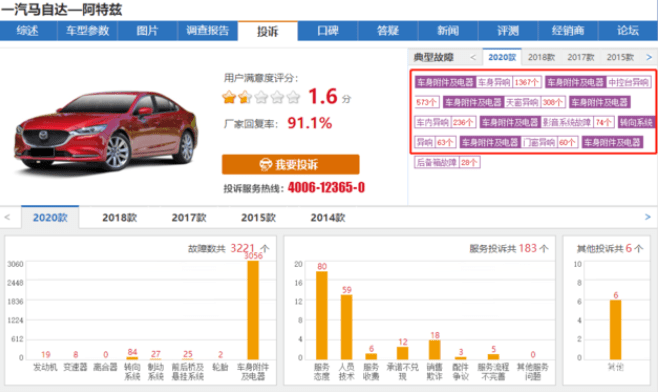Click the 后备箱故障 28个 tag
Screen dimensions: 661x392
pyautogui.click(x=447, y=162)
